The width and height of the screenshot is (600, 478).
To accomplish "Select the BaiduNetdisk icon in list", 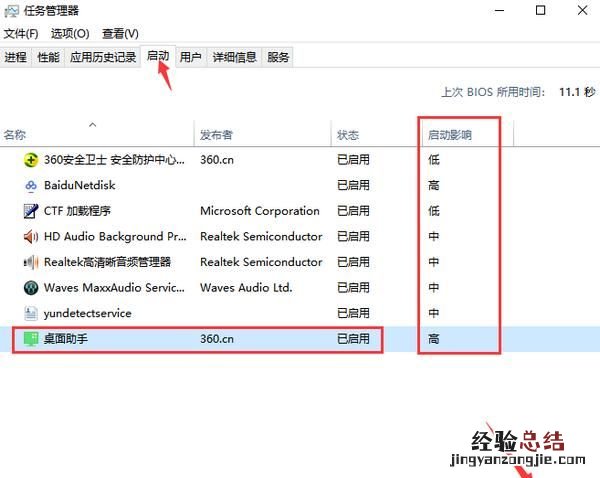I will click(29, 185).
